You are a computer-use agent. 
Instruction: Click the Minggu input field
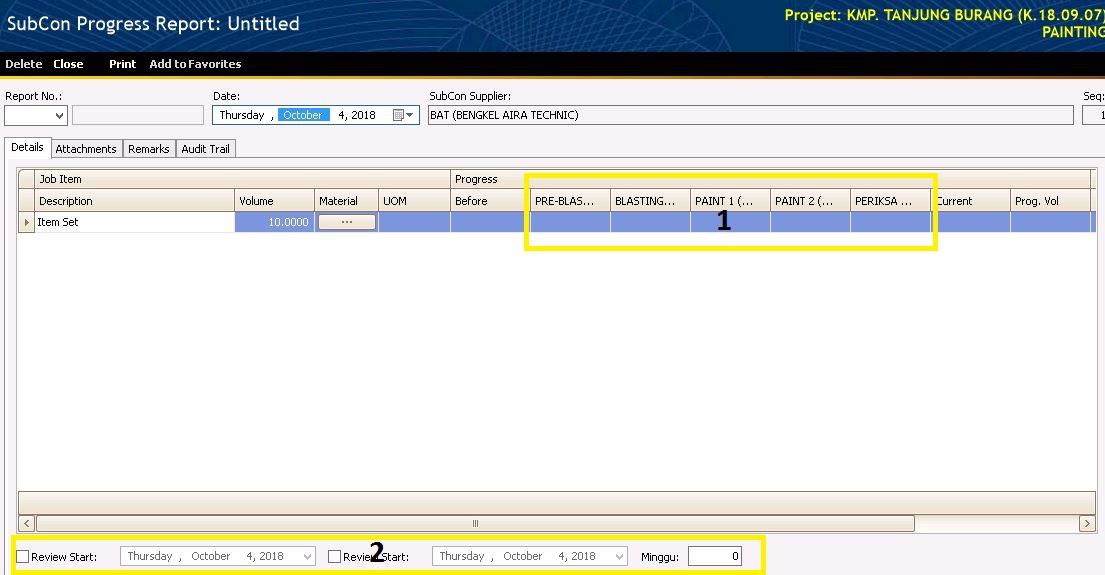[714, 556]
